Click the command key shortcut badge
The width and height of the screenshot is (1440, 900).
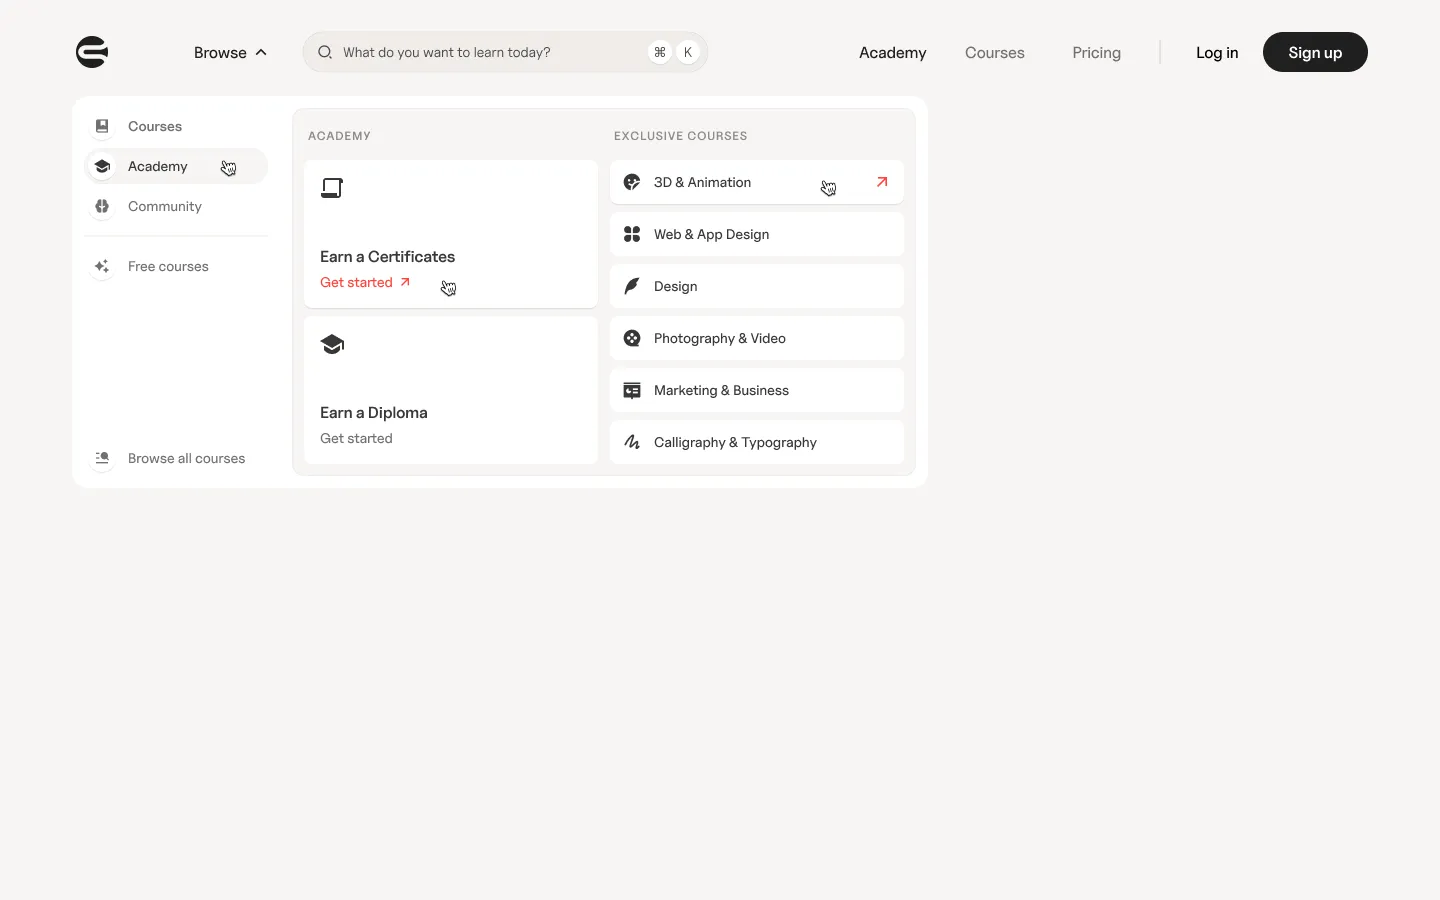coord(659,52)
